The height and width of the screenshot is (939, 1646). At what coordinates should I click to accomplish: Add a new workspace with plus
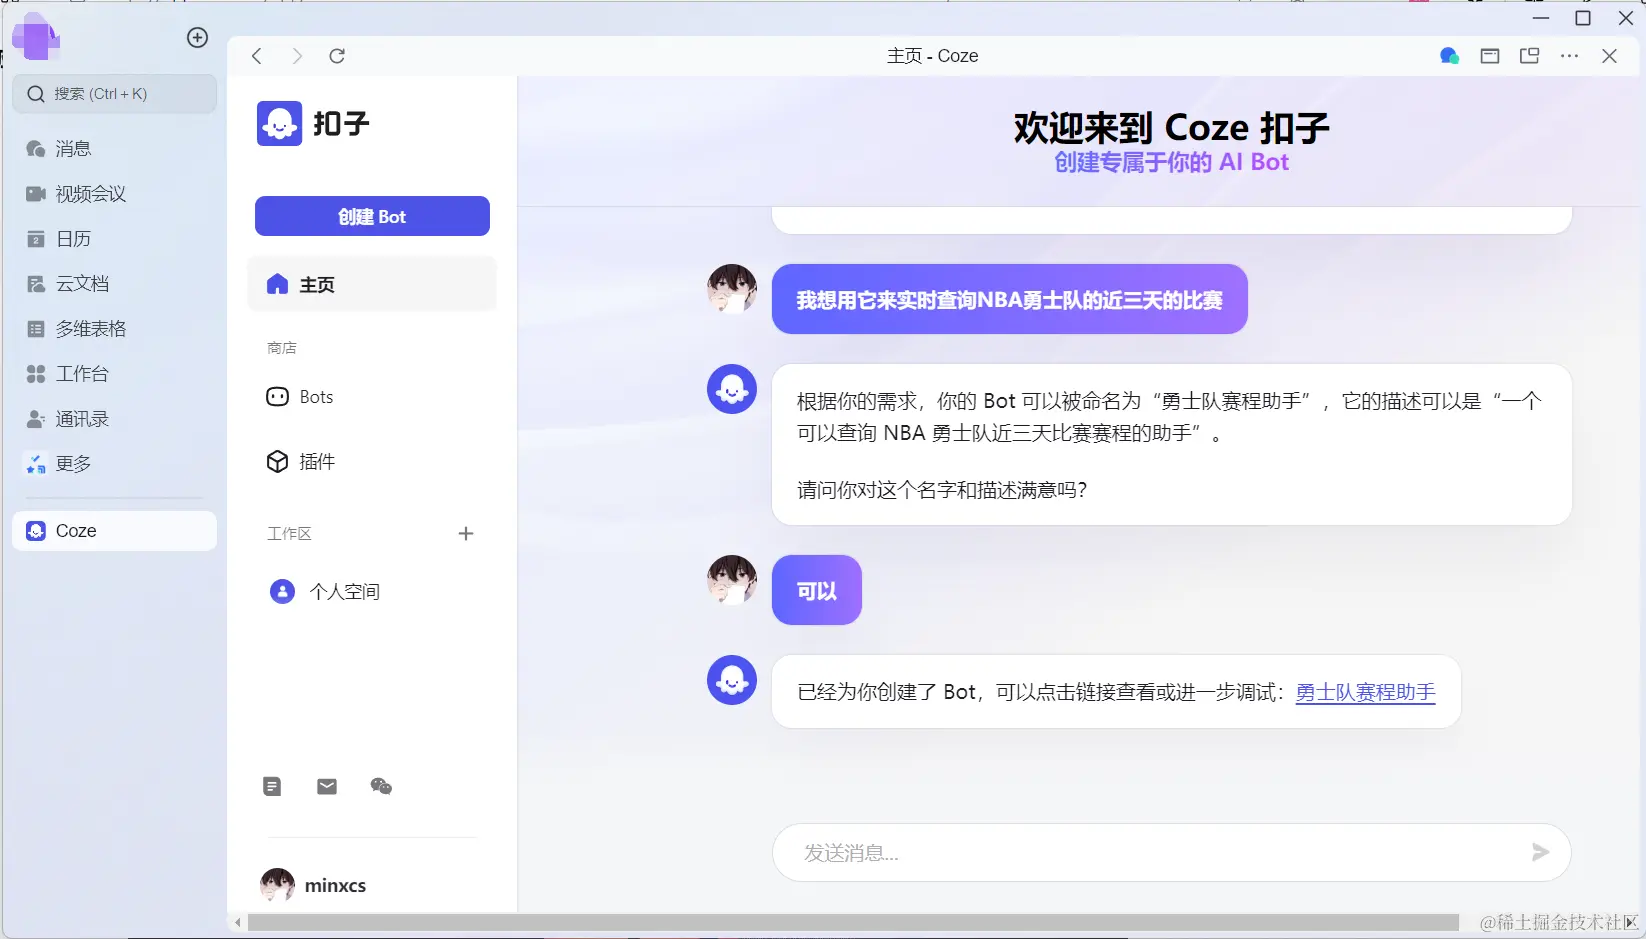(x=466, y=534)
